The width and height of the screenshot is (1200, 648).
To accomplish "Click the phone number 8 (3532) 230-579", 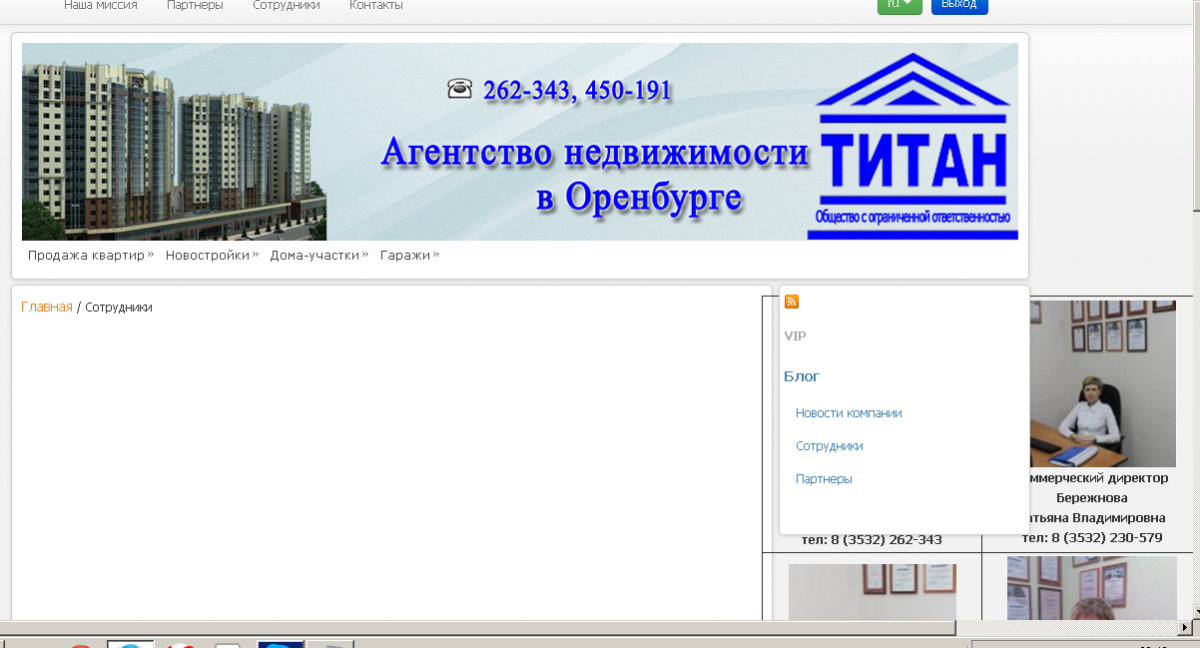I will 1105,538.
